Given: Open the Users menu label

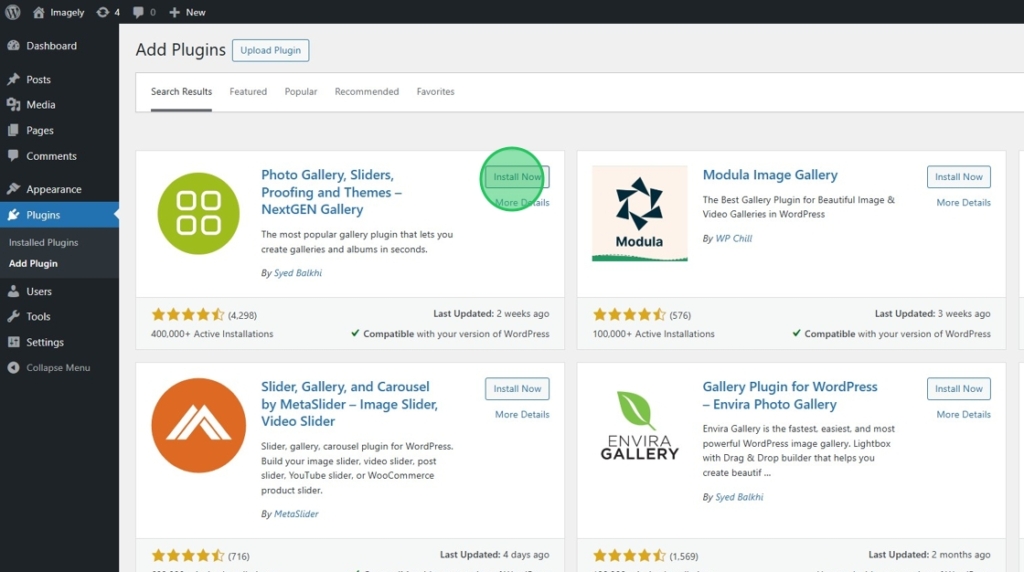Looking at the screenshot, I should (x=39, y=291).
